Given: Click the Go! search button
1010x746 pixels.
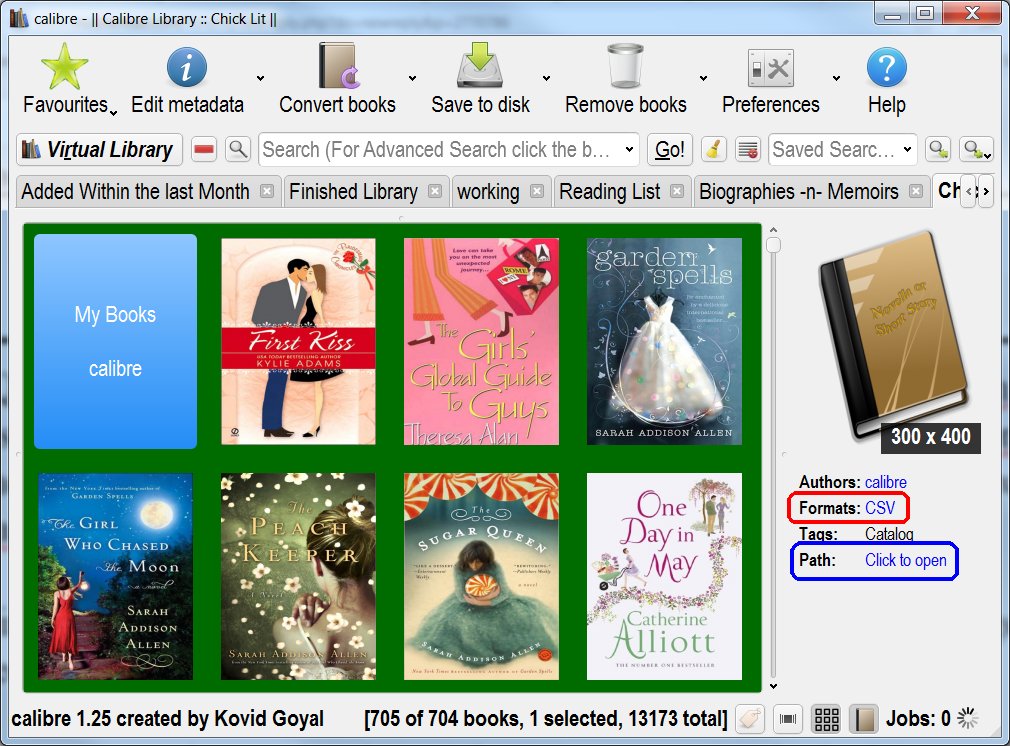Looking at the screenshot, I should pos(670,149).
